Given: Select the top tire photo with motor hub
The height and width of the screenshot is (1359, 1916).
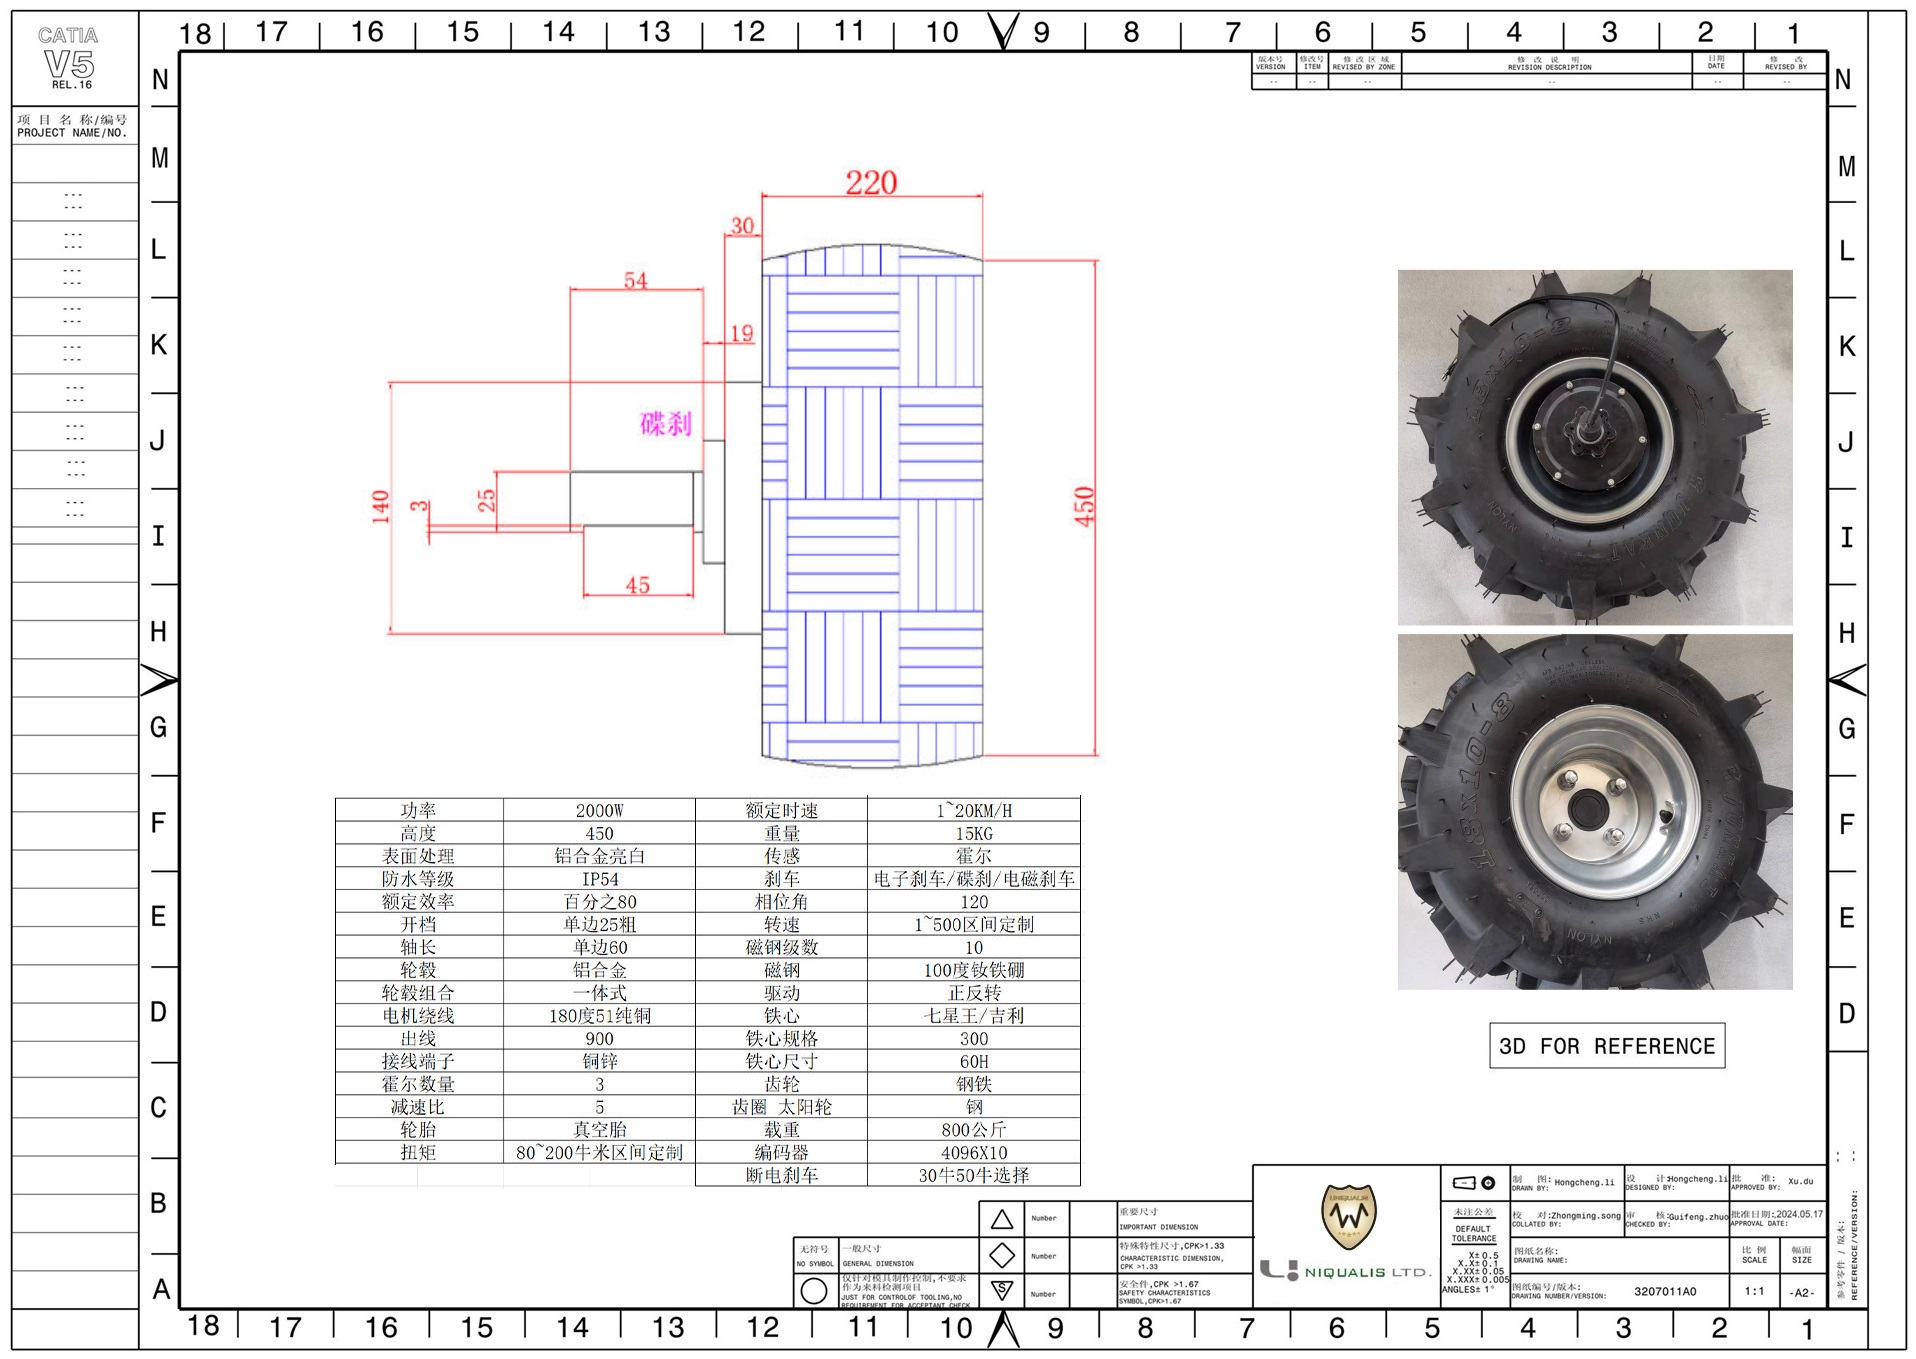Looking at the screenshot, I should [1594, 447].
